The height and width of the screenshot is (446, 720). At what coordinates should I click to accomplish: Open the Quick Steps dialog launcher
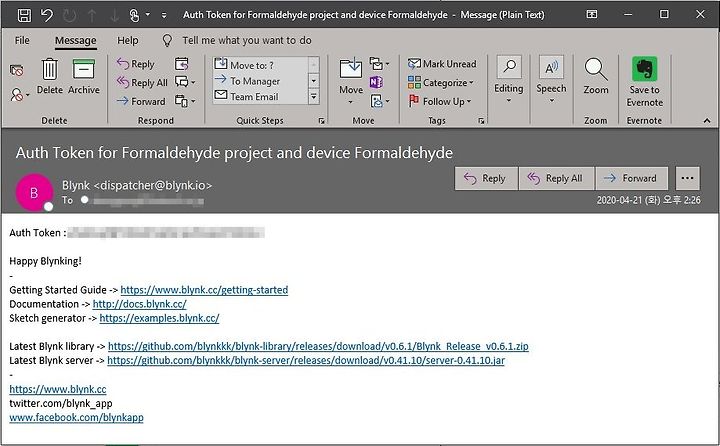pos(321,121)
